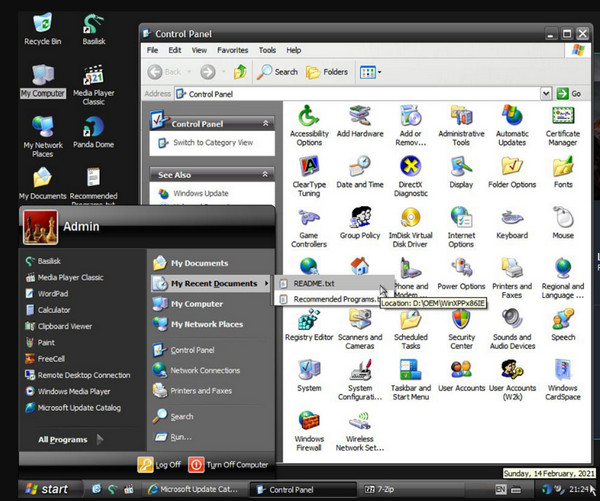The image size is (600, 501).
Task: Collapse the Control Panel side pane section
Action: point(265,123)
